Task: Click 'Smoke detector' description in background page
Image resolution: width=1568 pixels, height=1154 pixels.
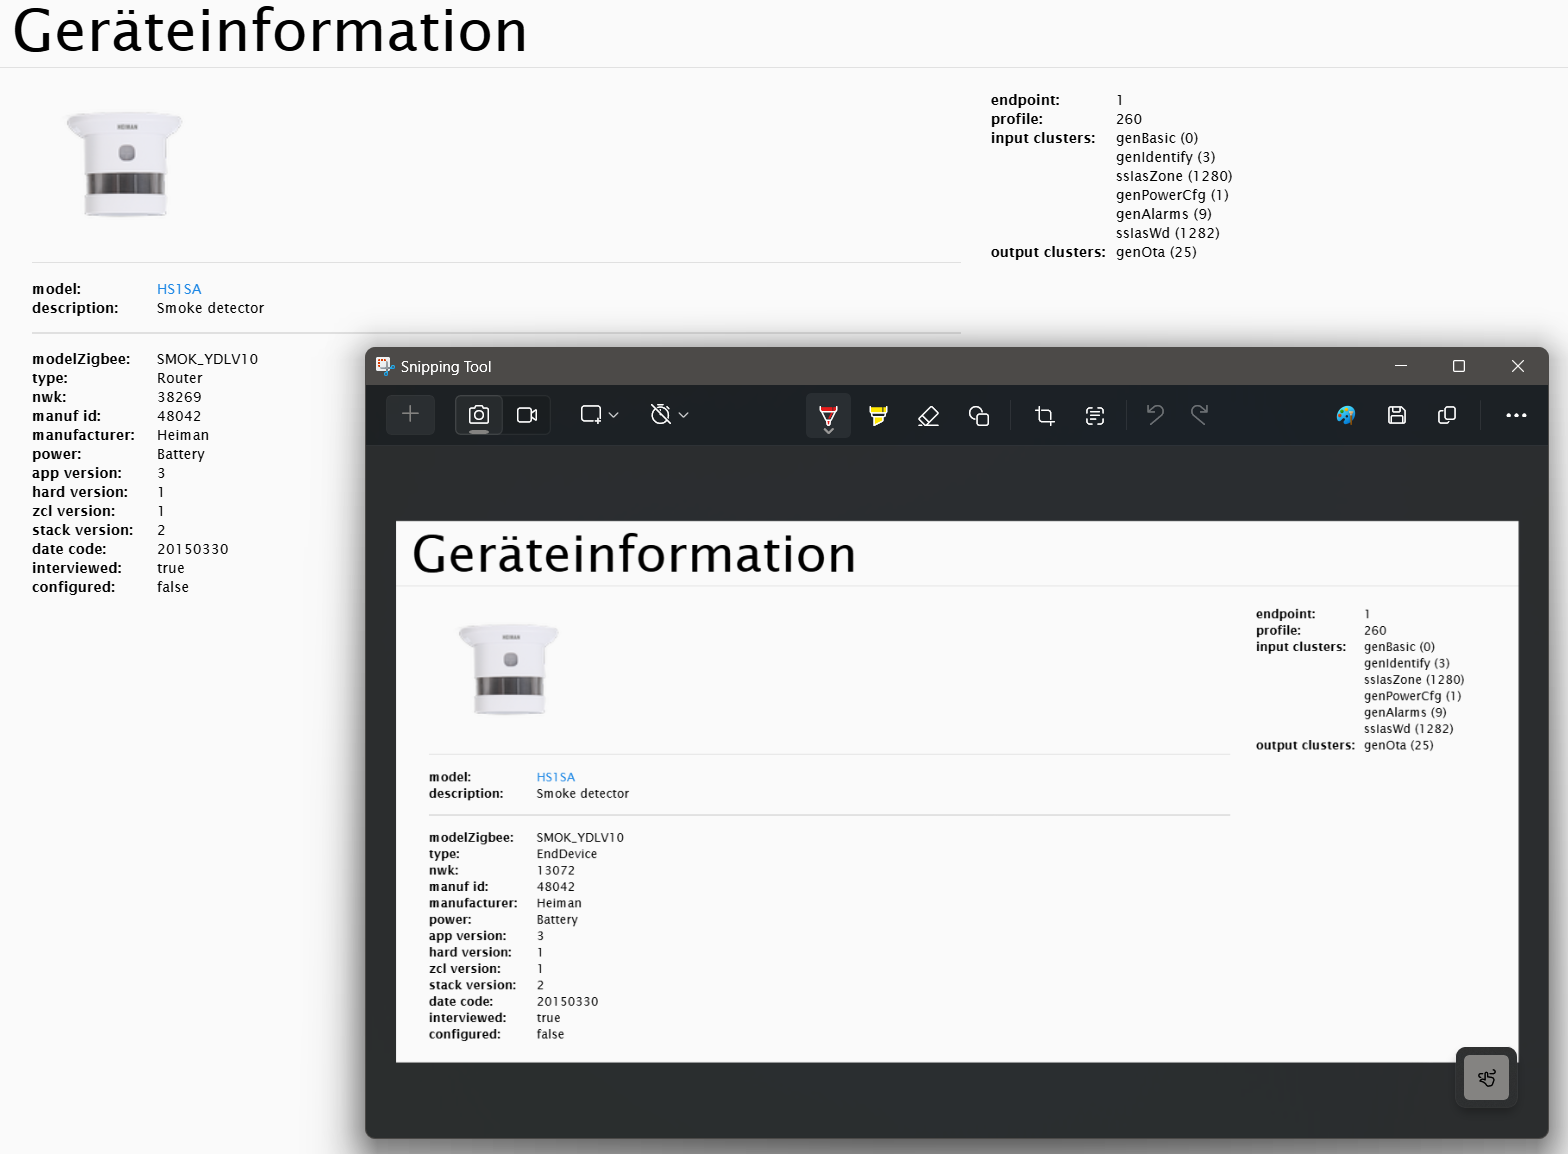Action: click(211, 308)
